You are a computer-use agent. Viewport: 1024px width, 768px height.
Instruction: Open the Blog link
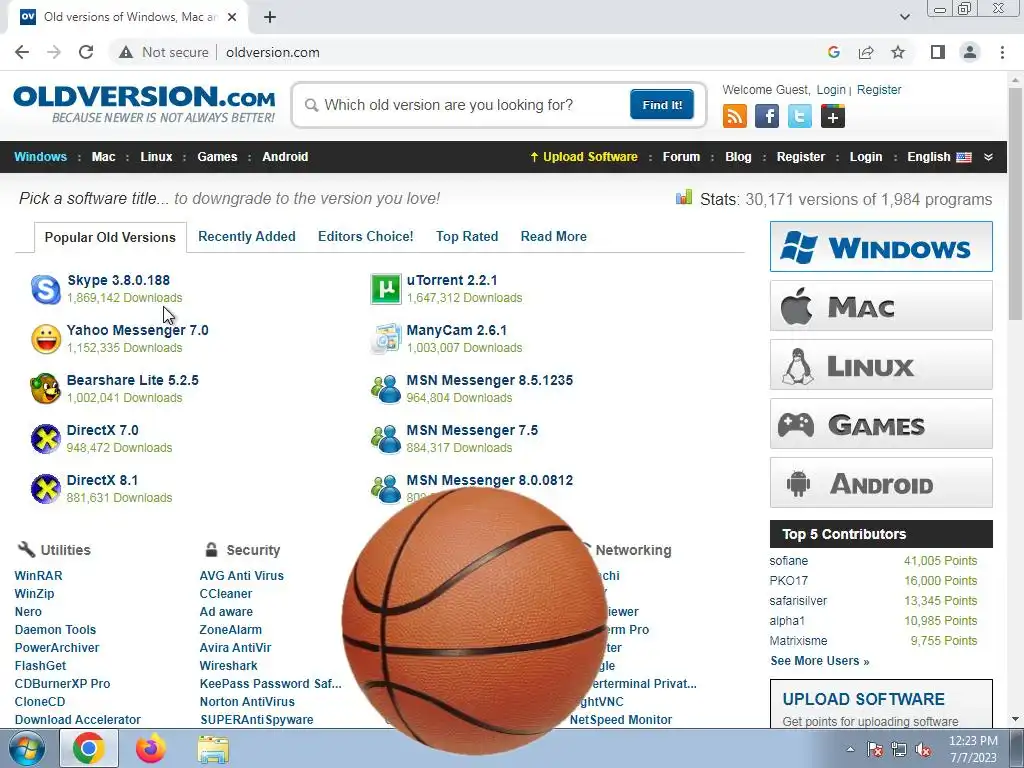738,157
